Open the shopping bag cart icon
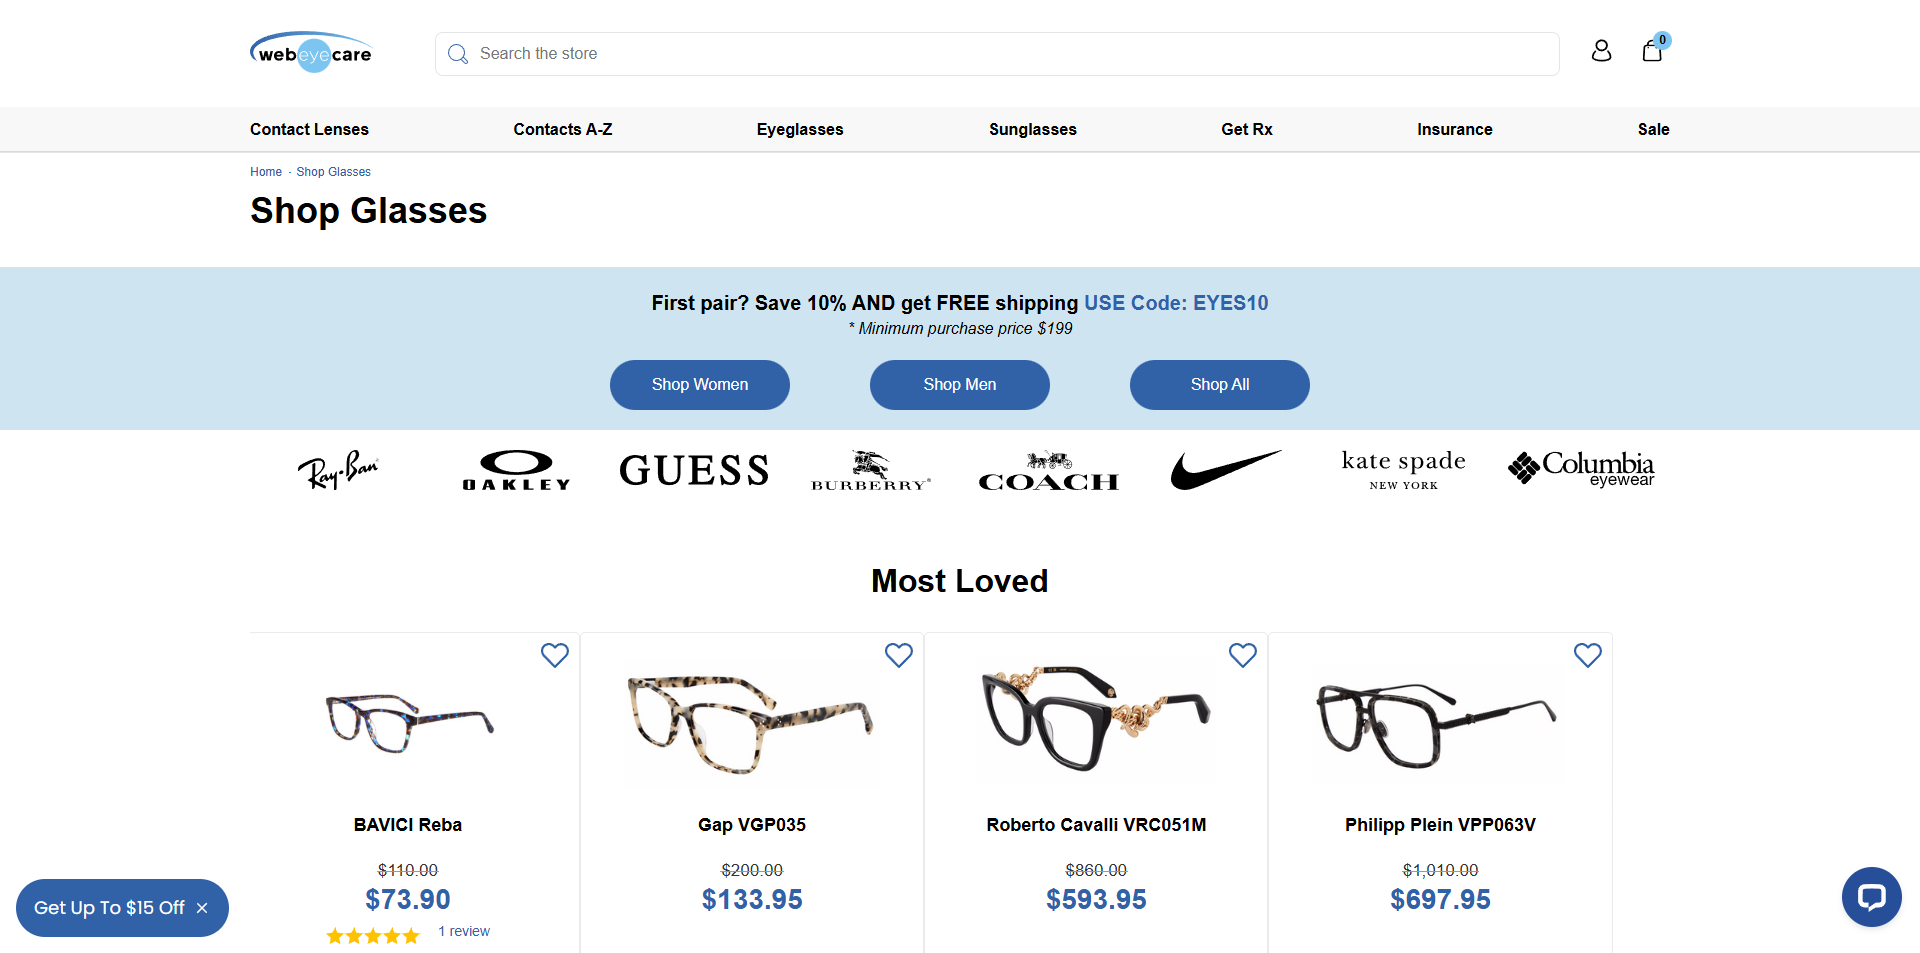 point(1652,51)
